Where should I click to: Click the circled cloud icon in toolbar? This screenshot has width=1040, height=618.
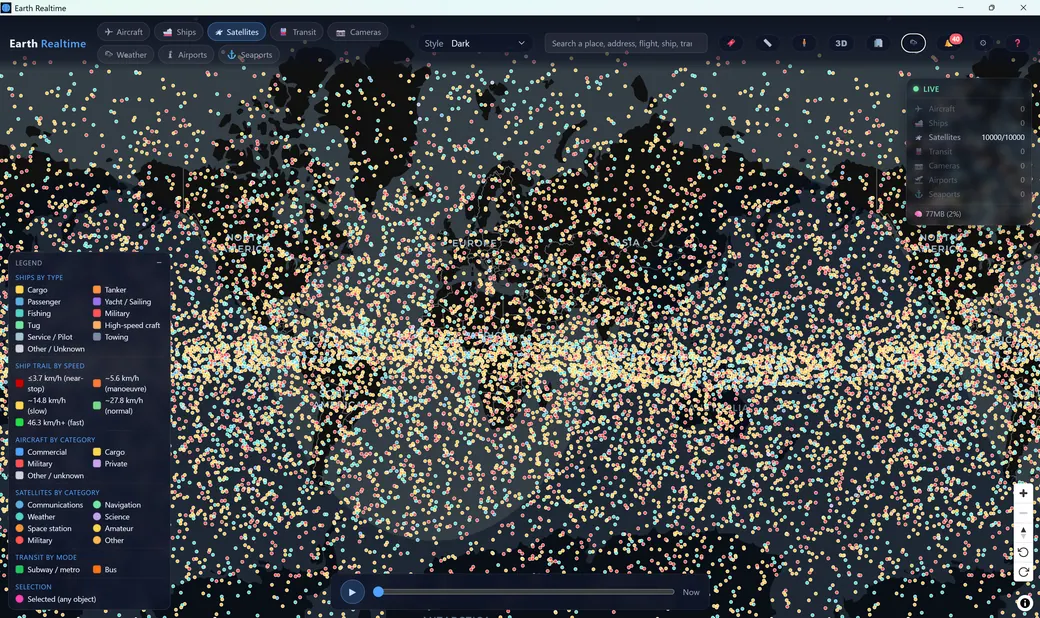tap(913, 43)
